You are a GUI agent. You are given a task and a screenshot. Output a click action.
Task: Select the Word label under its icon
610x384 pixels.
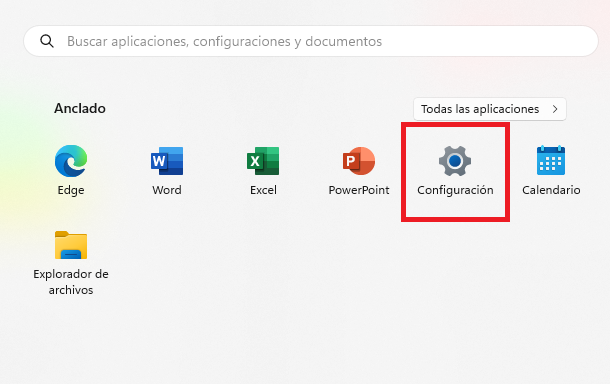[167, 190]
